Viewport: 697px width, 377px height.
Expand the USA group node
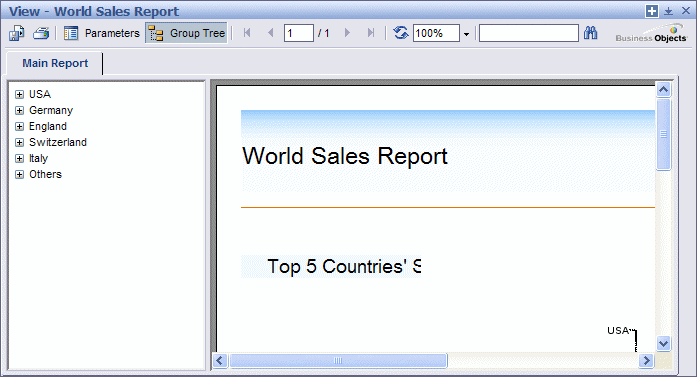click(19, 94)
